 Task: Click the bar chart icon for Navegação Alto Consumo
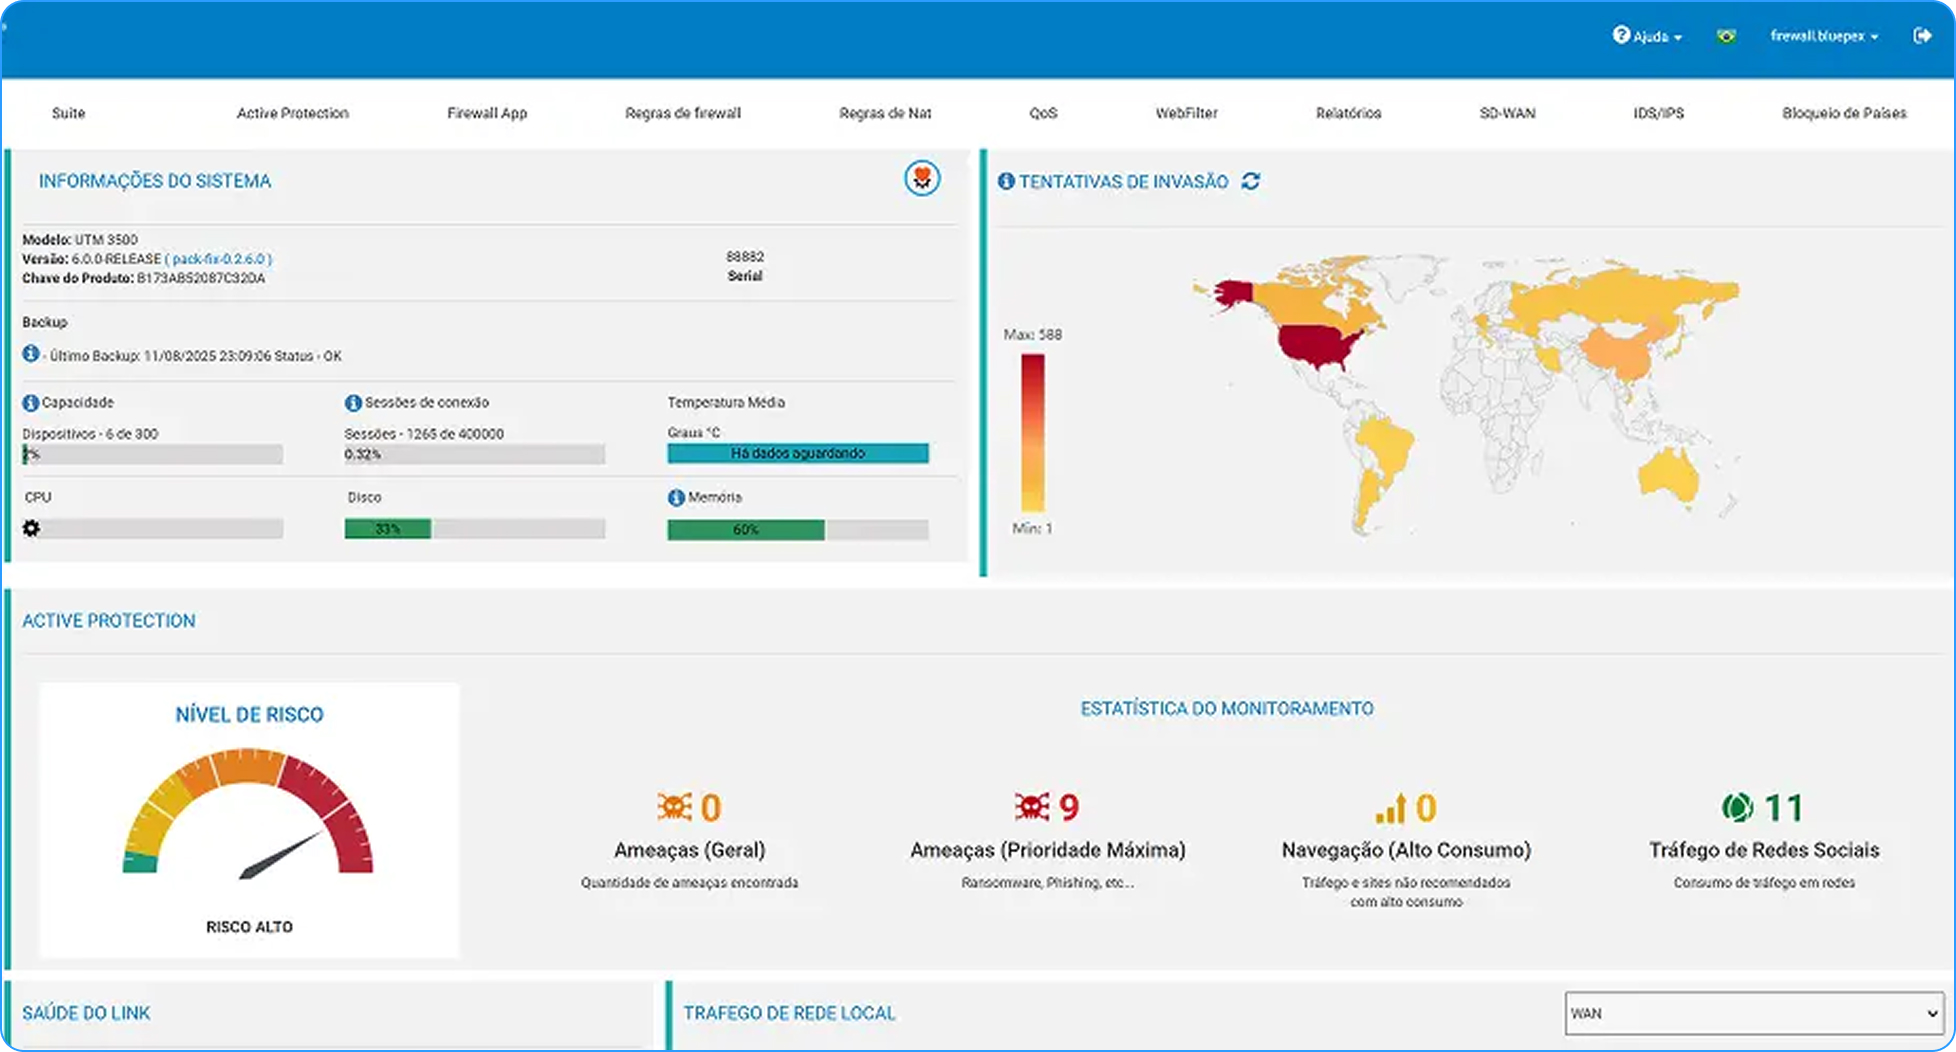(1391, 808)
